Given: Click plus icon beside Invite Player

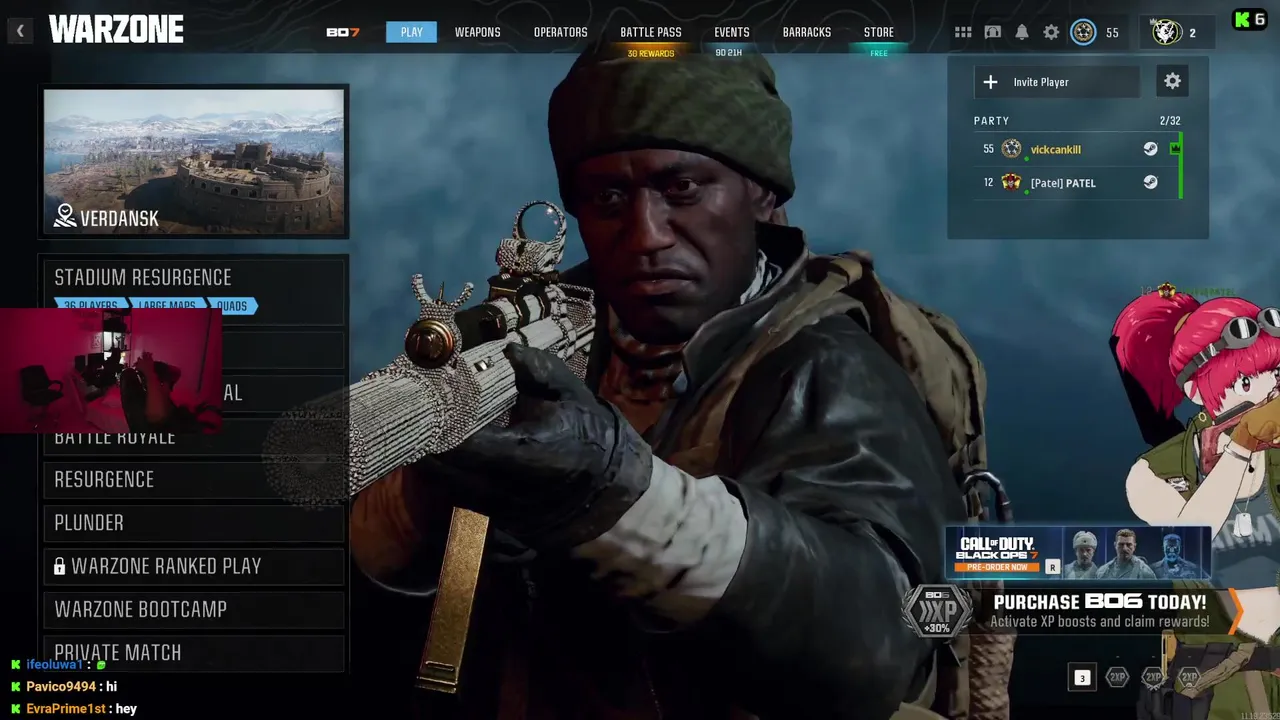Looking at the screenshot, I should 990,82.
